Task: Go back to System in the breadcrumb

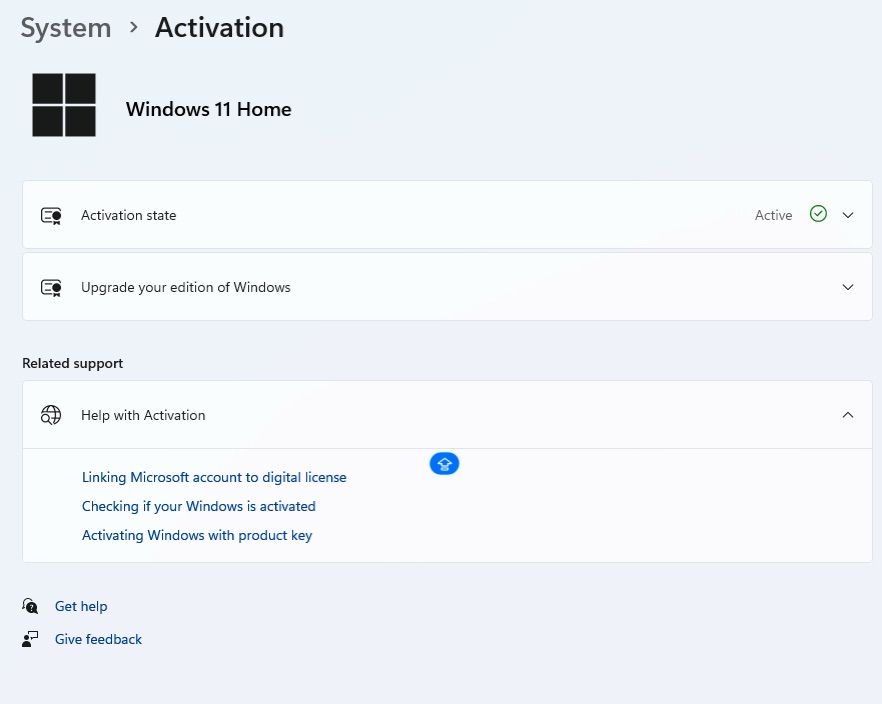Action: coord(66,28)
